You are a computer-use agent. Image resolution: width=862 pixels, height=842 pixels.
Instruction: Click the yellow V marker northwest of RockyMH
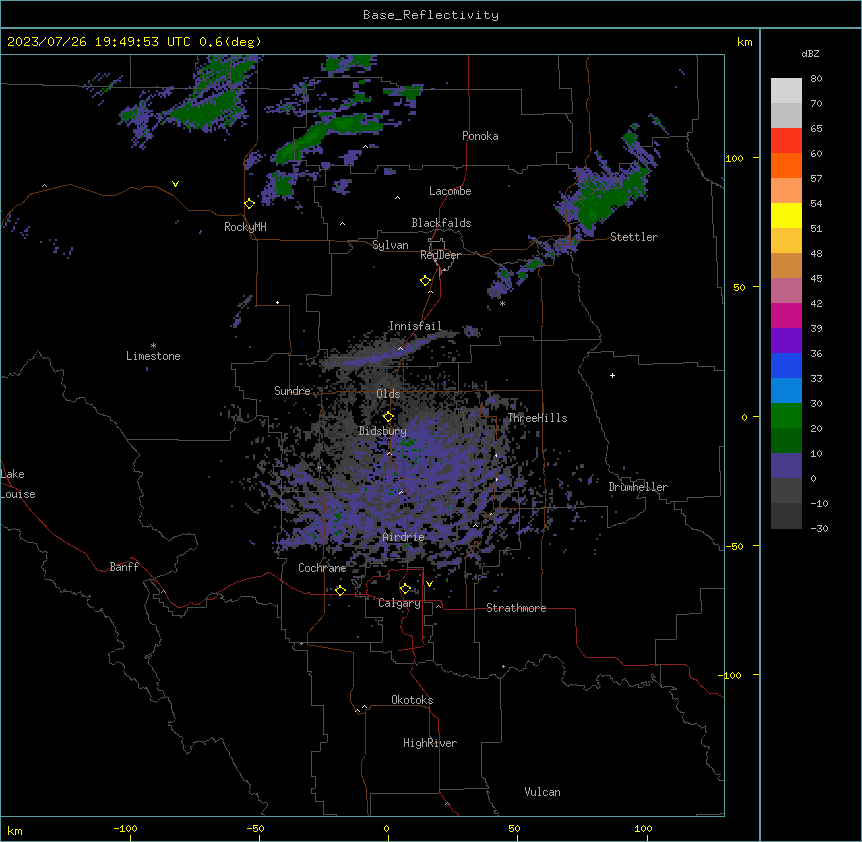pyautogui.click(x=175, y=184)
